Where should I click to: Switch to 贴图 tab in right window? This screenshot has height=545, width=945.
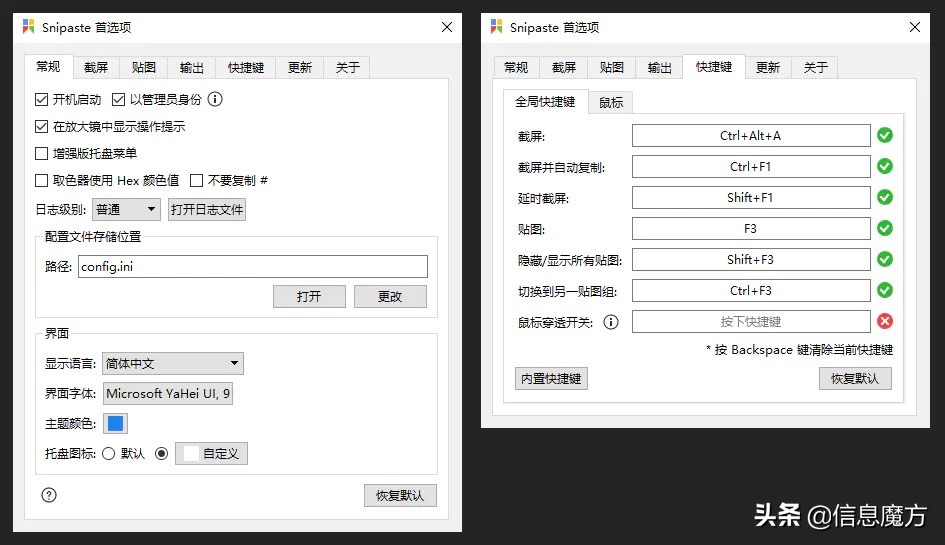coord(611,68)
